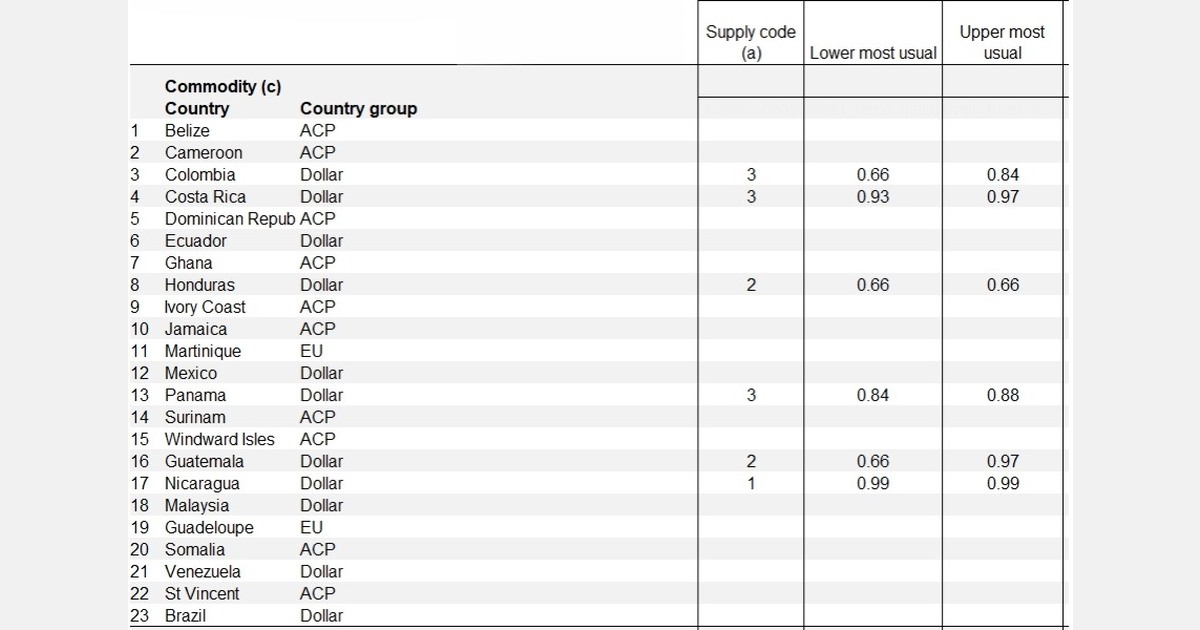Select Nicaragua's lower most usual 0.99

(873, 483)
